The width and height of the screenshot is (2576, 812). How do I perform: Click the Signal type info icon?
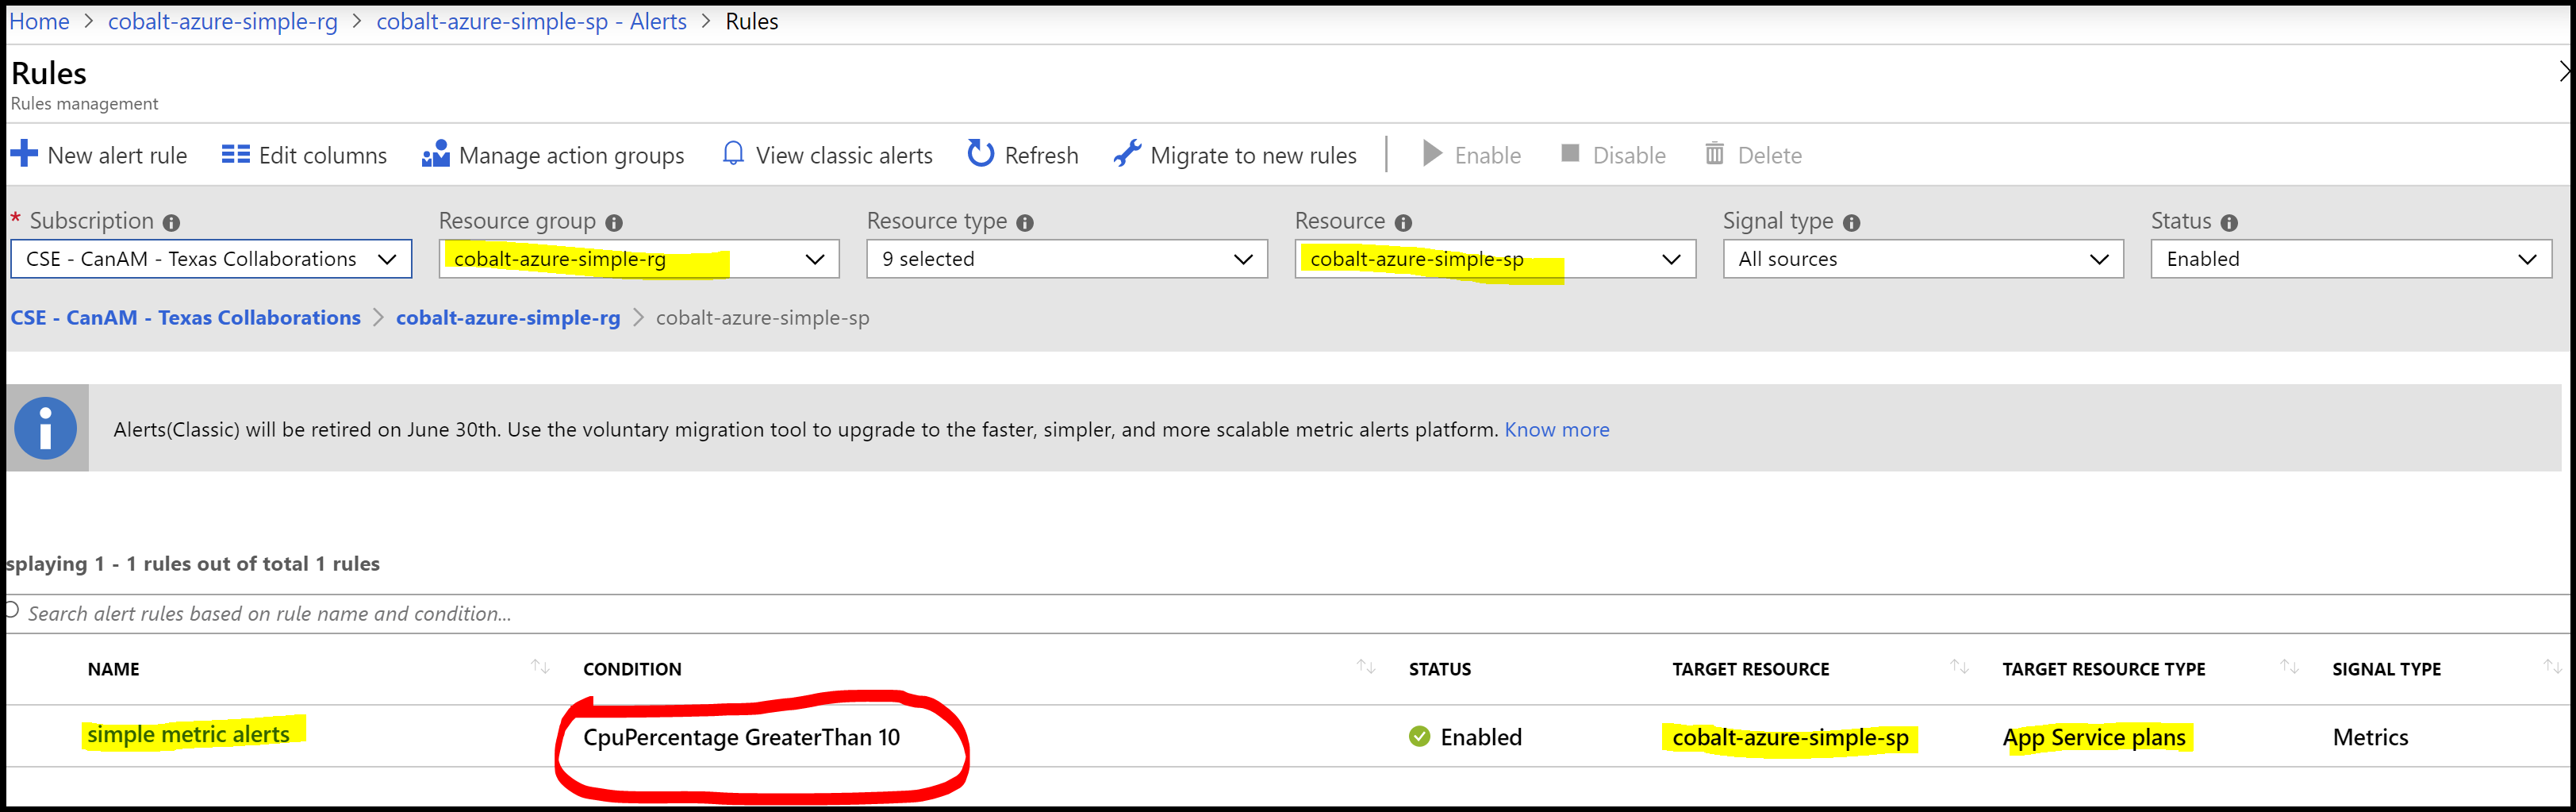(1851, 223)
